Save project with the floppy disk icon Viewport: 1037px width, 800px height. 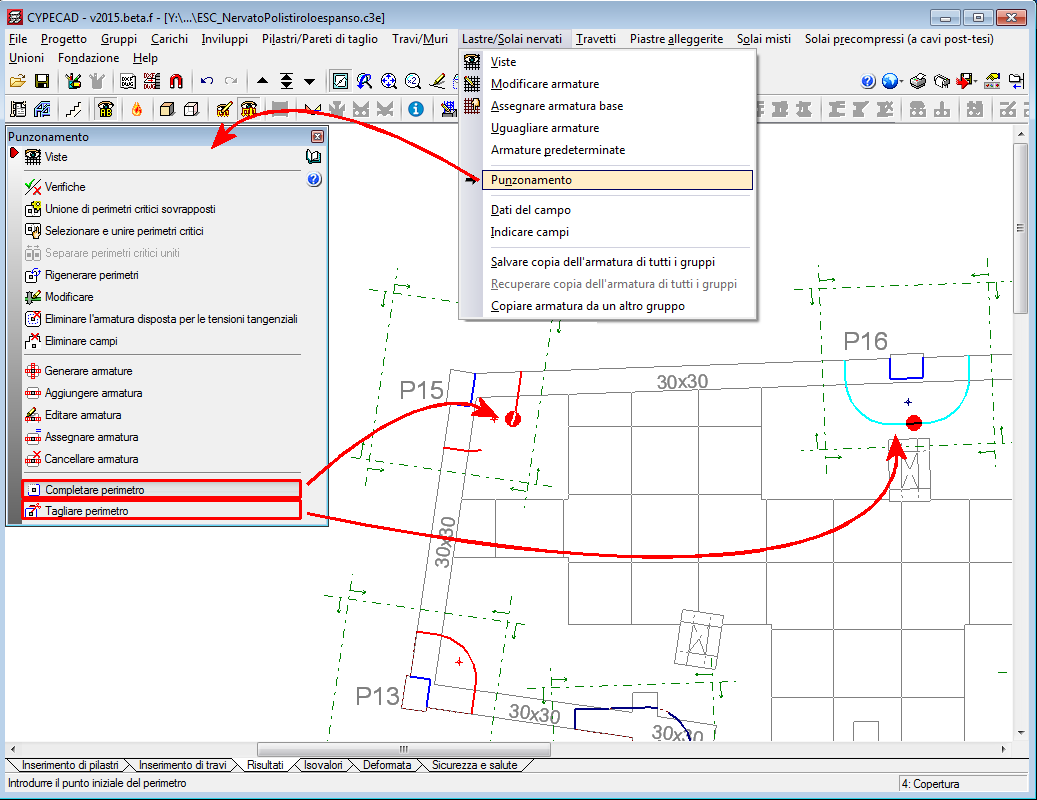42,81
